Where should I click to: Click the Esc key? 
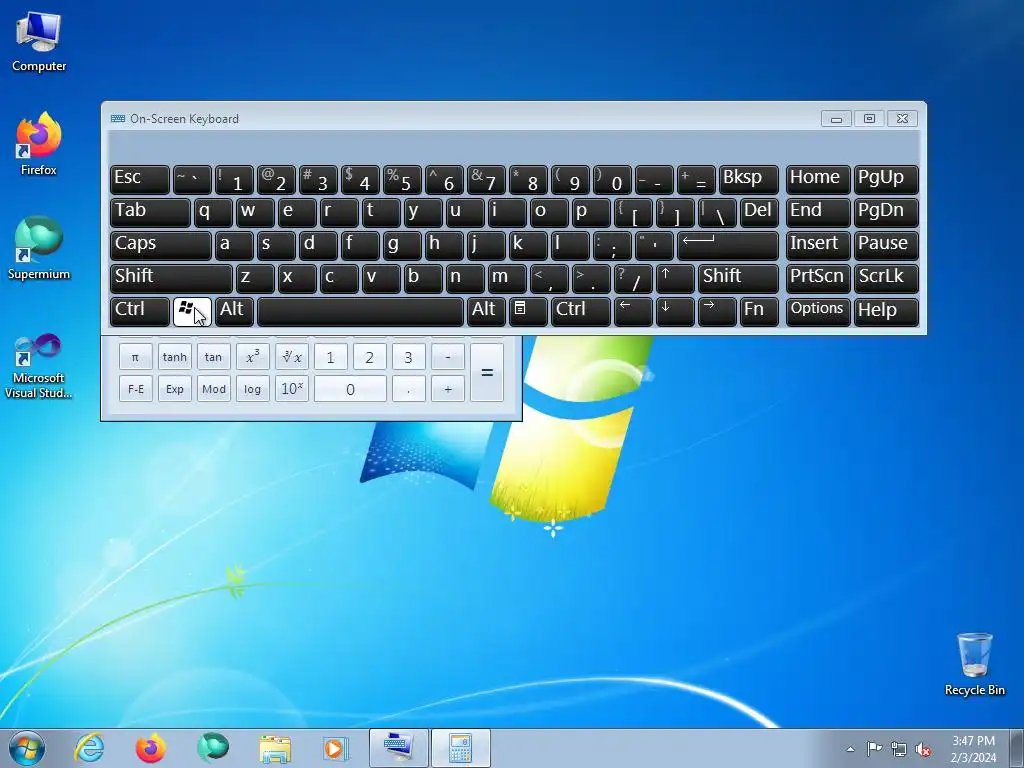click(x=140, y=180)
